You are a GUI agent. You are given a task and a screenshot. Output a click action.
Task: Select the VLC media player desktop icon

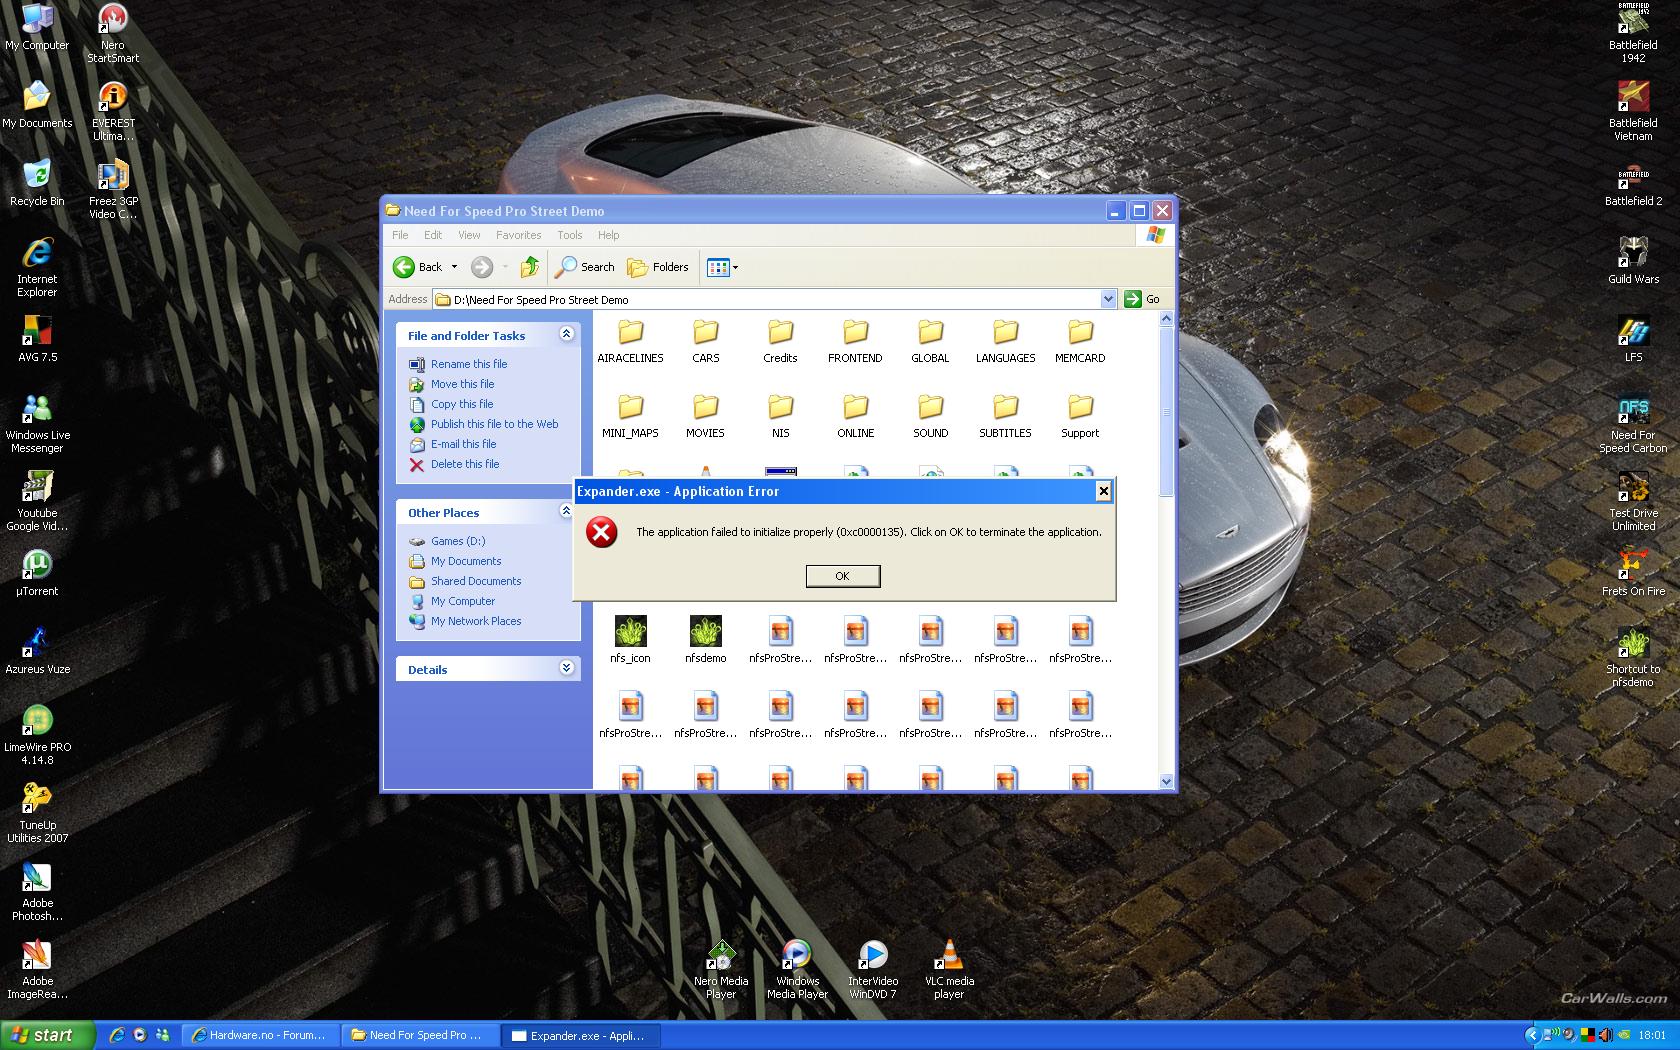949,969
